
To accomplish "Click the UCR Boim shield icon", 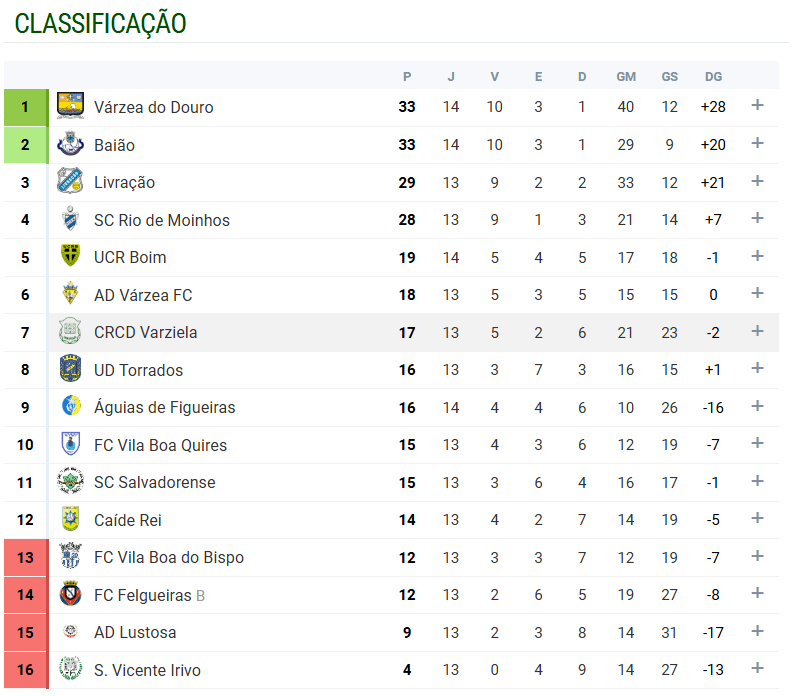I will click(70, 257).
